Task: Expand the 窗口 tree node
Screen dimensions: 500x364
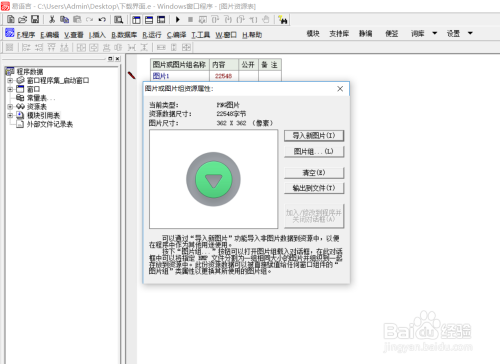Action: tap(10, 89)
